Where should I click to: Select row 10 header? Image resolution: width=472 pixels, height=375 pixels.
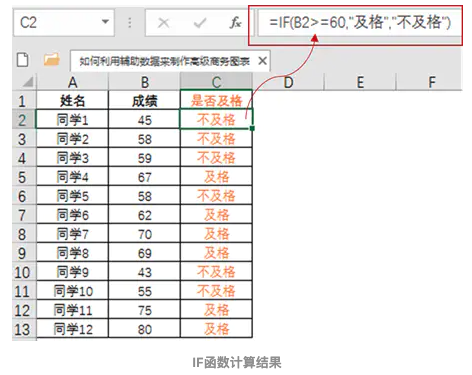point(23,272)
